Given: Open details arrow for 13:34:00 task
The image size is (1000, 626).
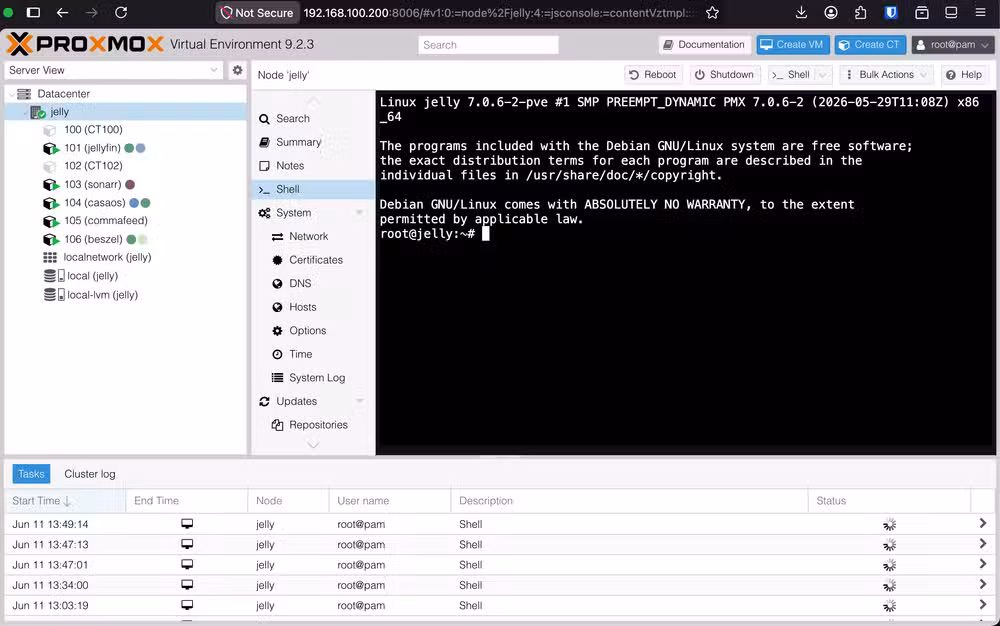Looking at the screenshot, I should [982, 585].
